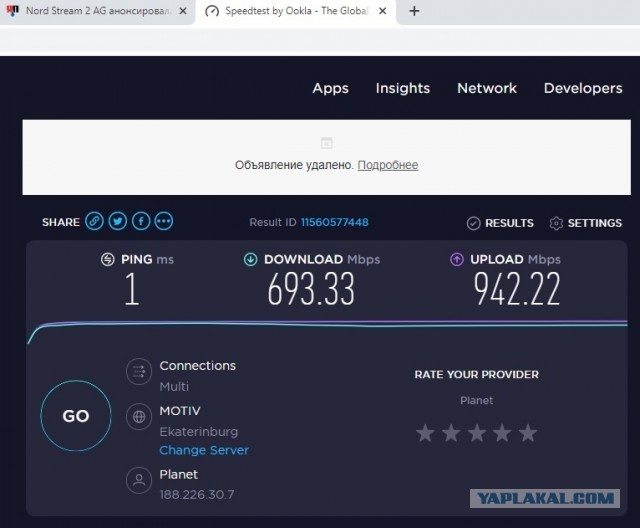Share result on Facebook icon

tap(141, 221)
